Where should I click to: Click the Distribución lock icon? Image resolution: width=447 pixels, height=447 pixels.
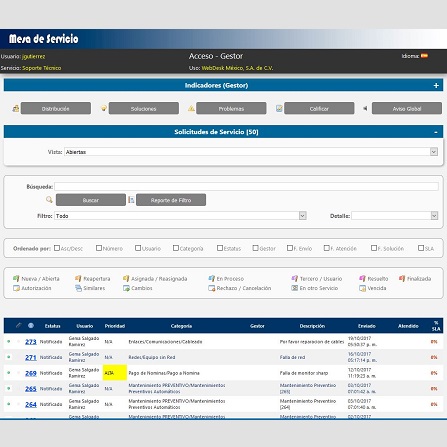(x=16, y=108)
